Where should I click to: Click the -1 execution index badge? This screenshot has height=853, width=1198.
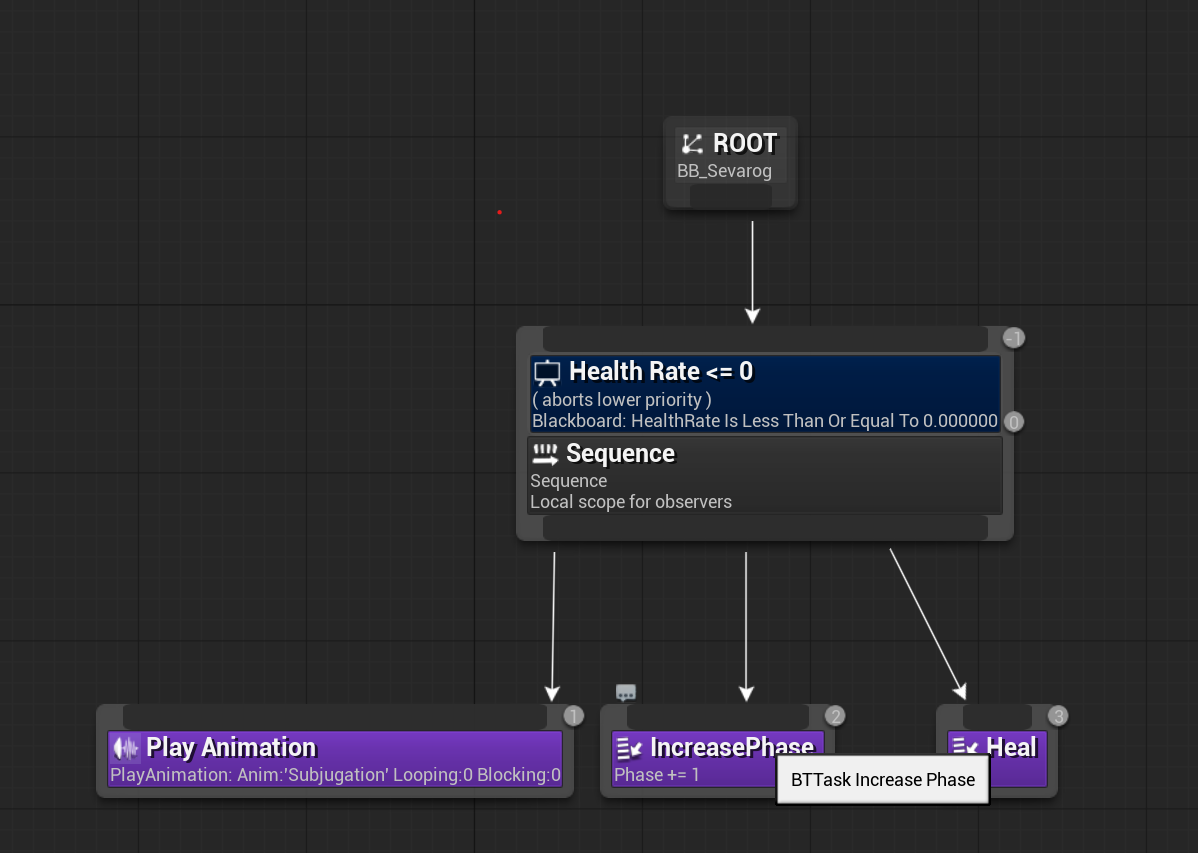pos(1014,338)
